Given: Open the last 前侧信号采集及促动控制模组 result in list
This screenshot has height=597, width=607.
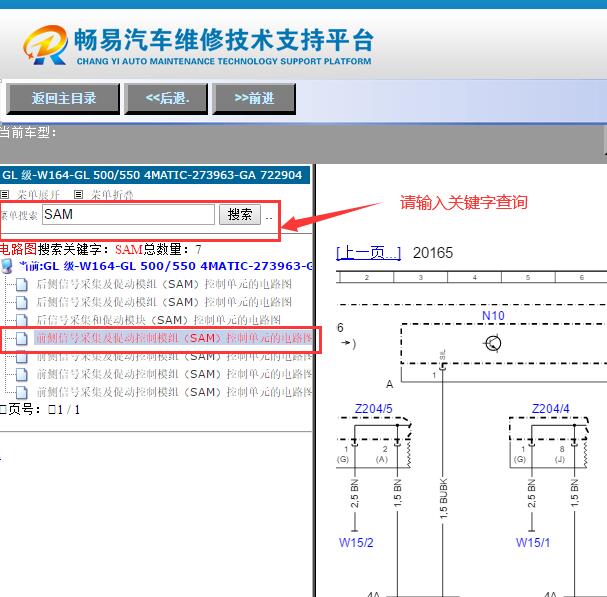Looking at the screenshot, I should tap(174, 392).
